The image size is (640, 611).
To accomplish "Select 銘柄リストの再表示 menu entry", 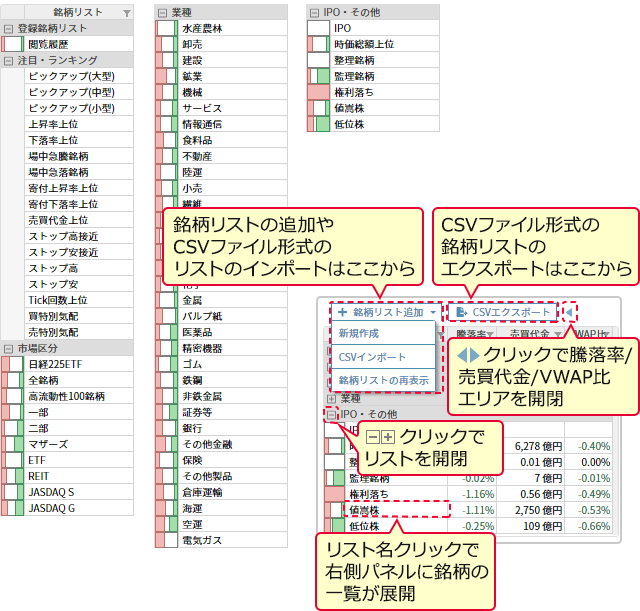I will tap(383, 380).
